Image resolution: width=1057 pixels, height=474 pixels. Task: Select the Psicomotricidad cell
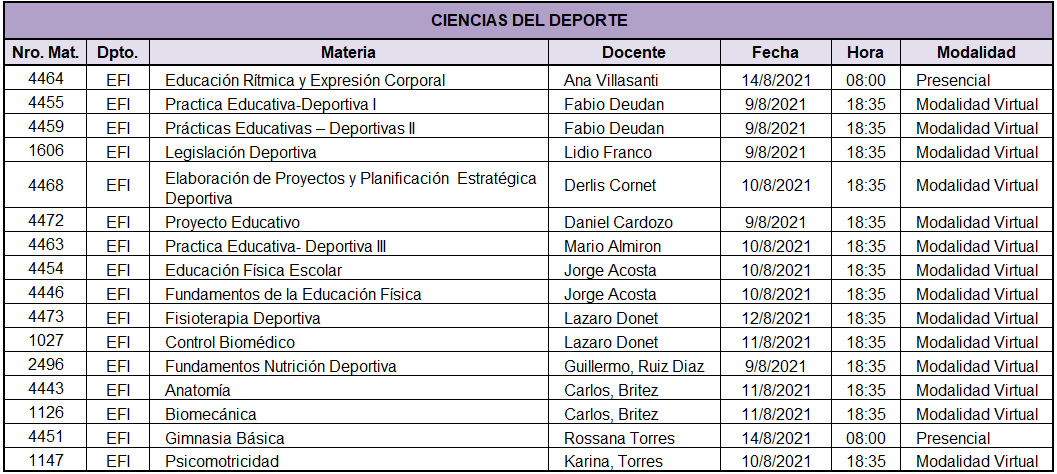349,462
